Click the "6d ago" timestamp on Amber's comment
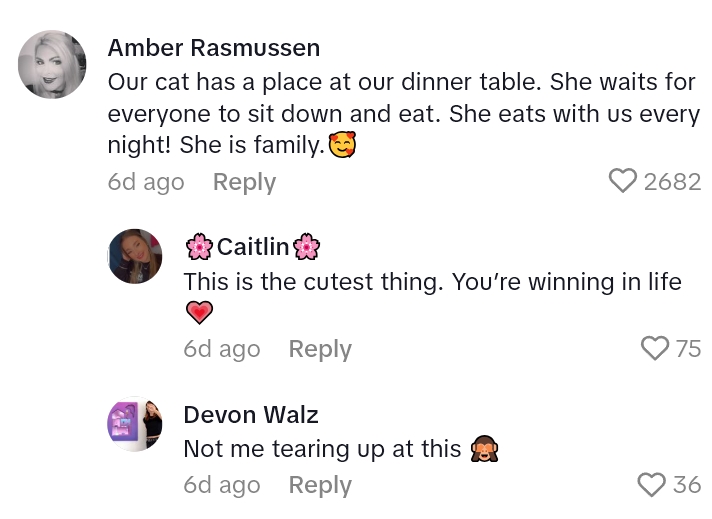This screenshot has height=519, width=712. point(146,182)
